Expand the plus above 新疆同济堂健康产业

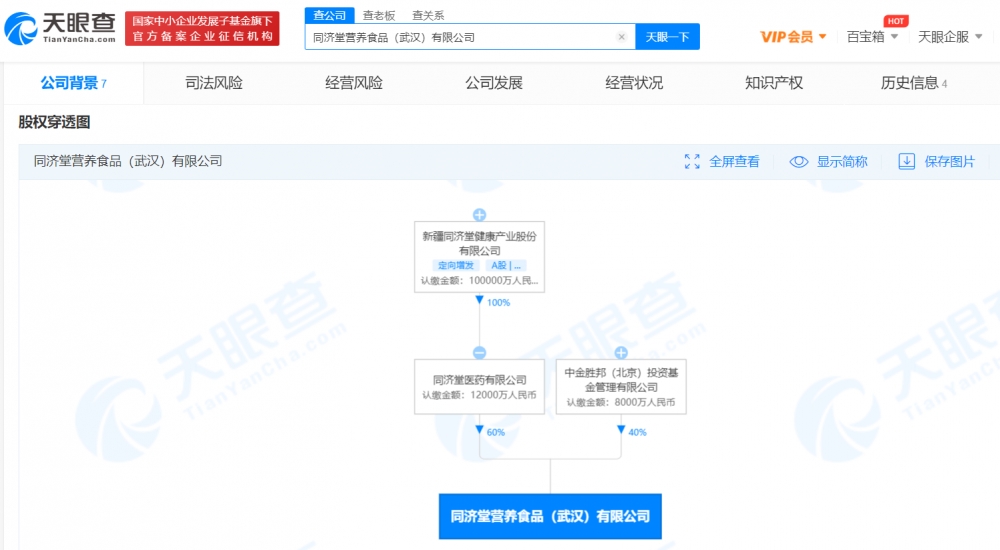(x=480, y=215)
